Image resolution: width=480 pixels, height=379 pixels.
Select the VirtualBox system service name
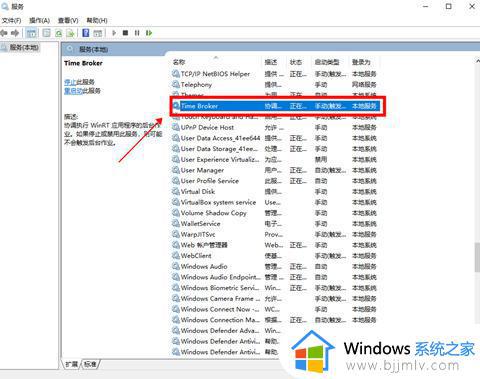click(x=218, y=202)
